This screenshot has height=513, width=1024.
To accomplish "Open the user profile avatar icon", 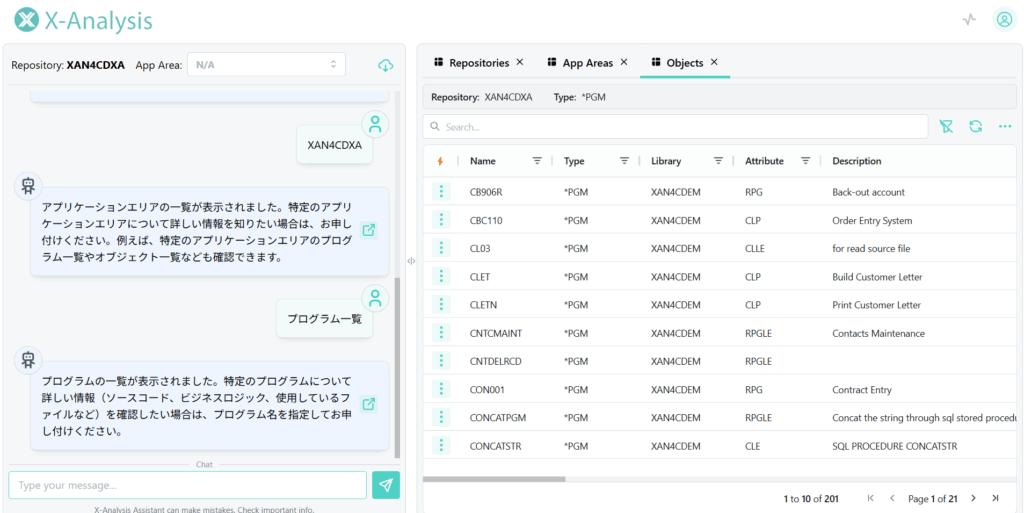I will [x=1004, y=20].
